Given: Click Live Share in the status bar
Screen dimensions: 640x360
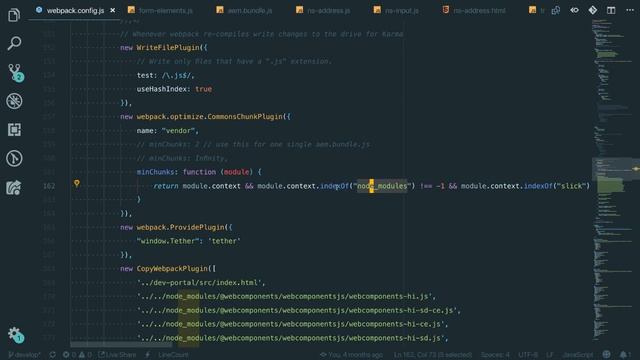Looking at the screenshot, I should tap(117, 355).
